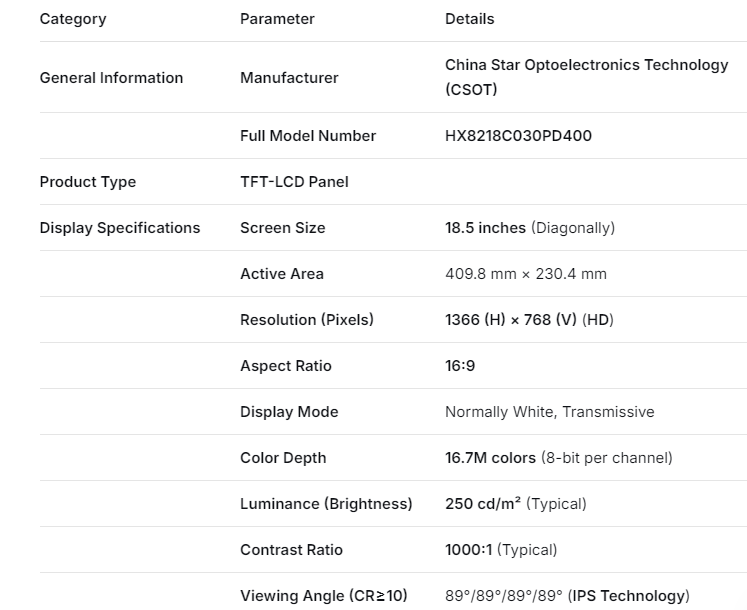The width and height of the screenshot is (747, 610).
Task: Click the Parameter column header
Action: [x=277, y=19]
